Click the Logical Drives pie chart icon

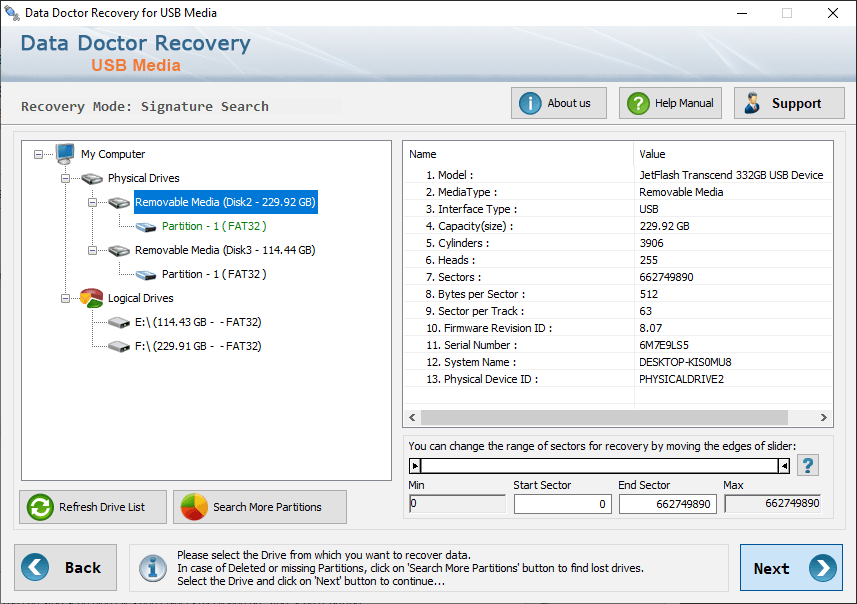tap(91, 298)
